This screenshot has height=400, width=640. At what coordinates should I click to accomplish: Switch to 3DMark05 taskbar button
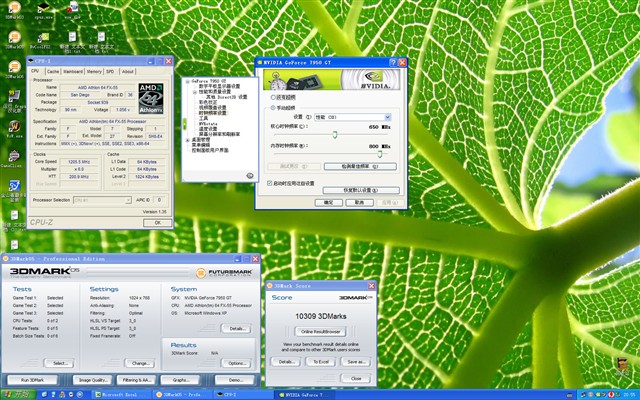pyautogui.click(x=182, y=395)
